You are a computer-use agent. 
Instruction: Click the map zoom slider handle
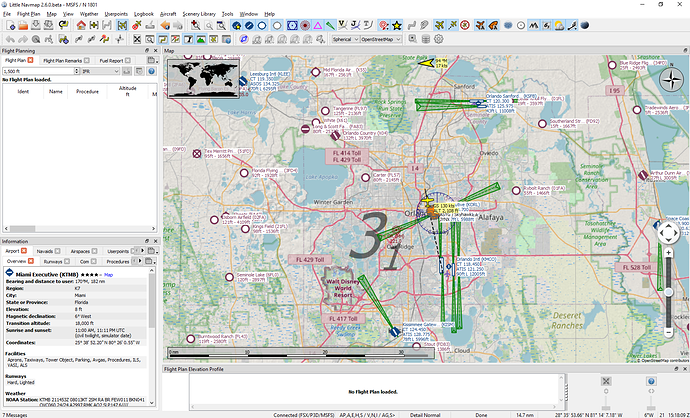pos(669,292)
